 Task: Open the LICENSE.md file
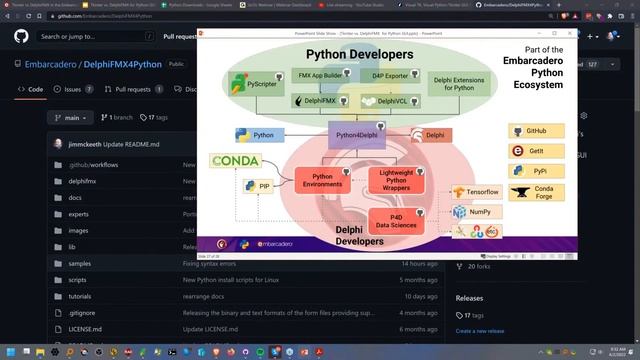click(85, 329)
